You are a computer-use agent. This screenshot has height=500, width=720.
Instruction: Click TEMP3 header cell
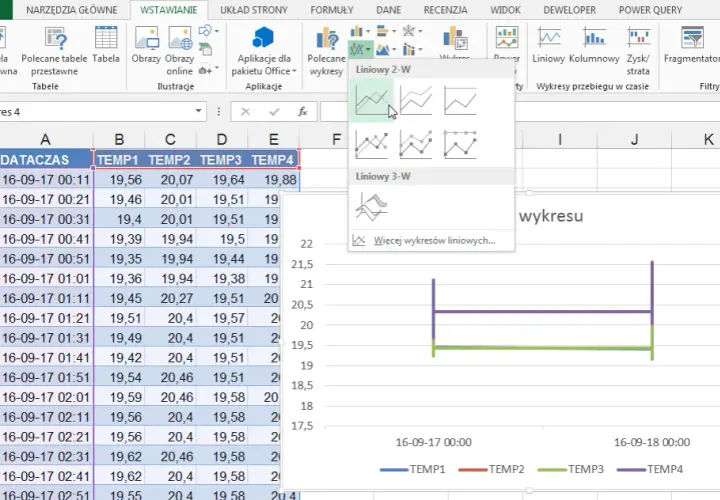click(222, 159)
